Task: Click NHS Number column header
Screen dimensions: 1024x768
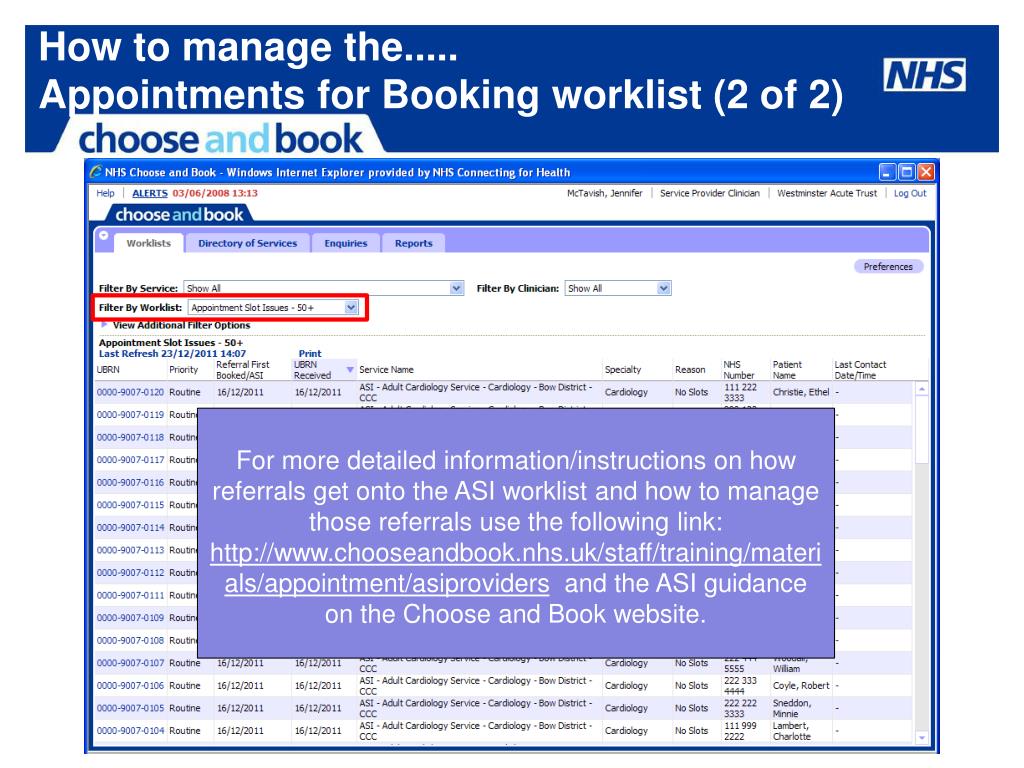Action: click(x=739, y=370)
